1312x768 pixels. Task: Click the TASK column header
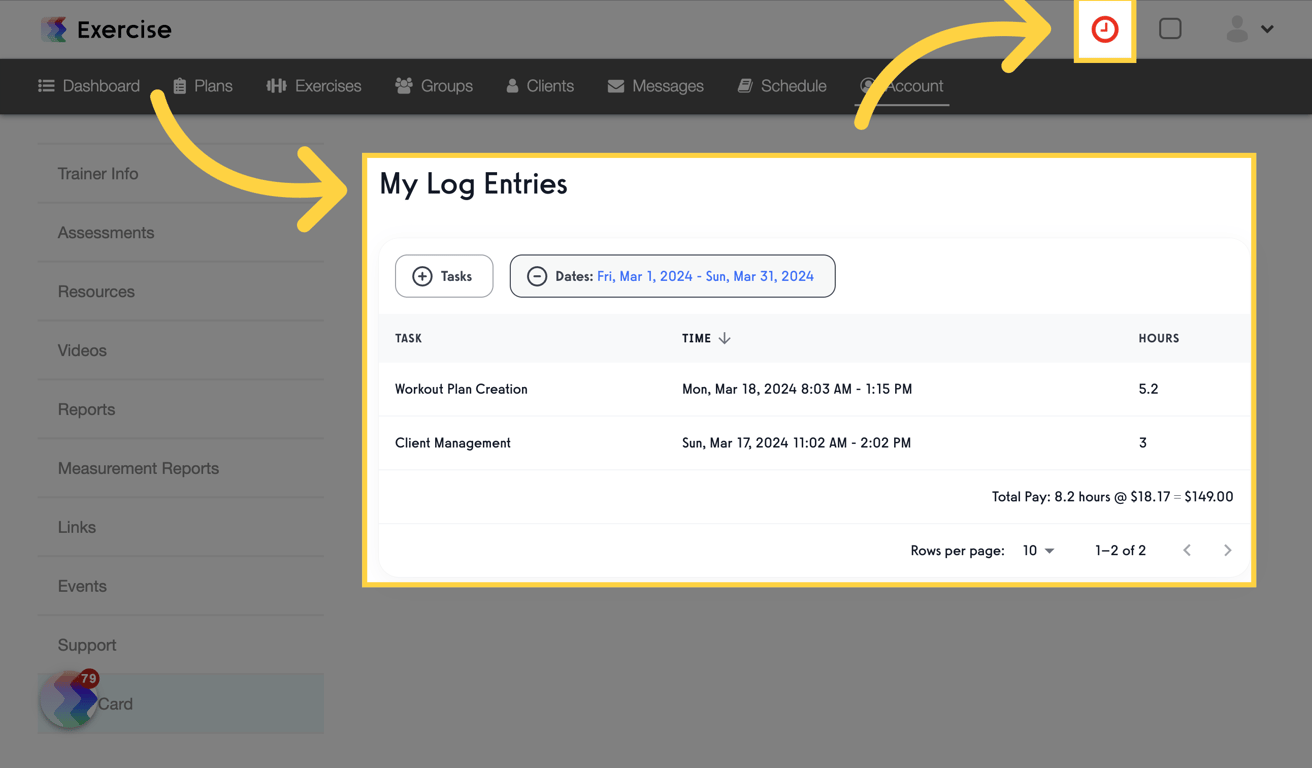(x=408, y=338)
